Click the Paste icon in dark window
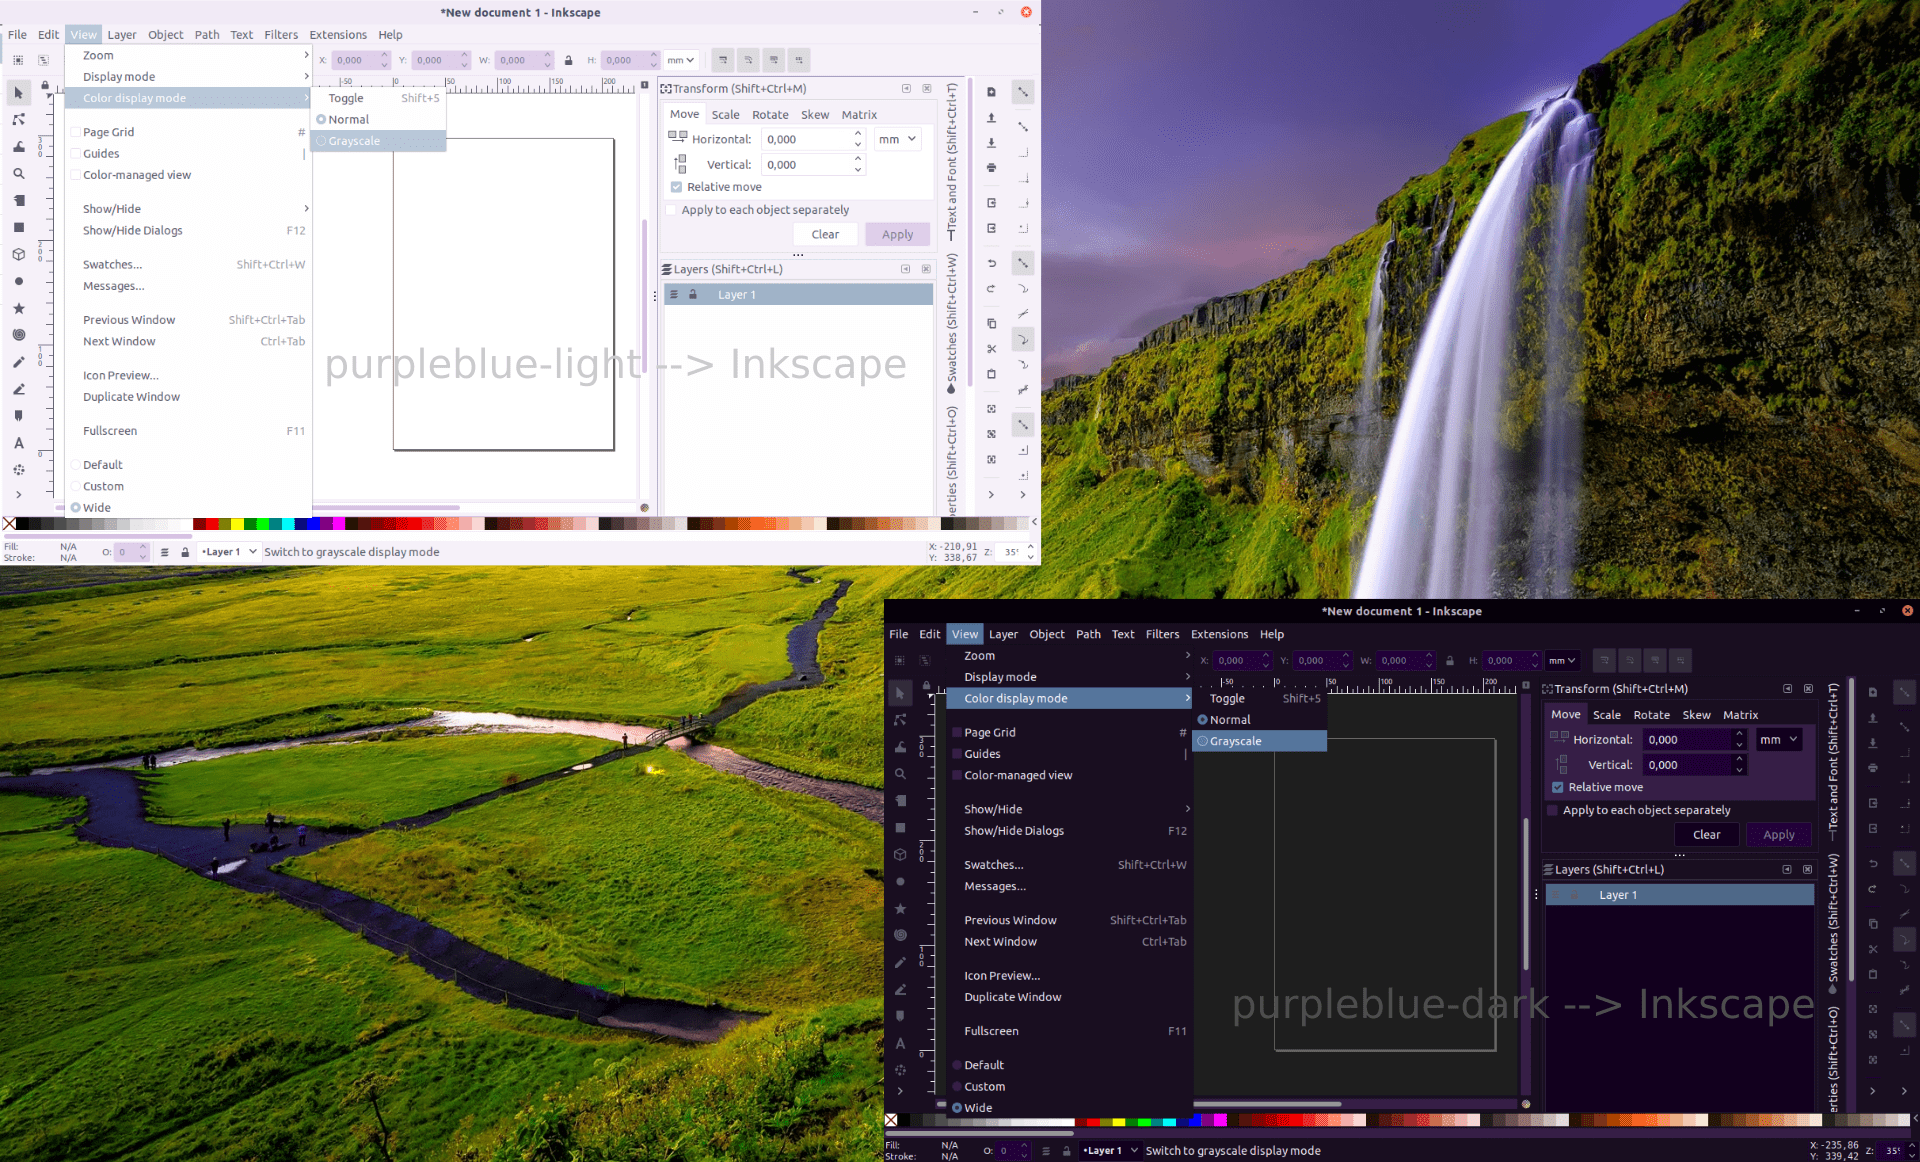 point(1873,974)
